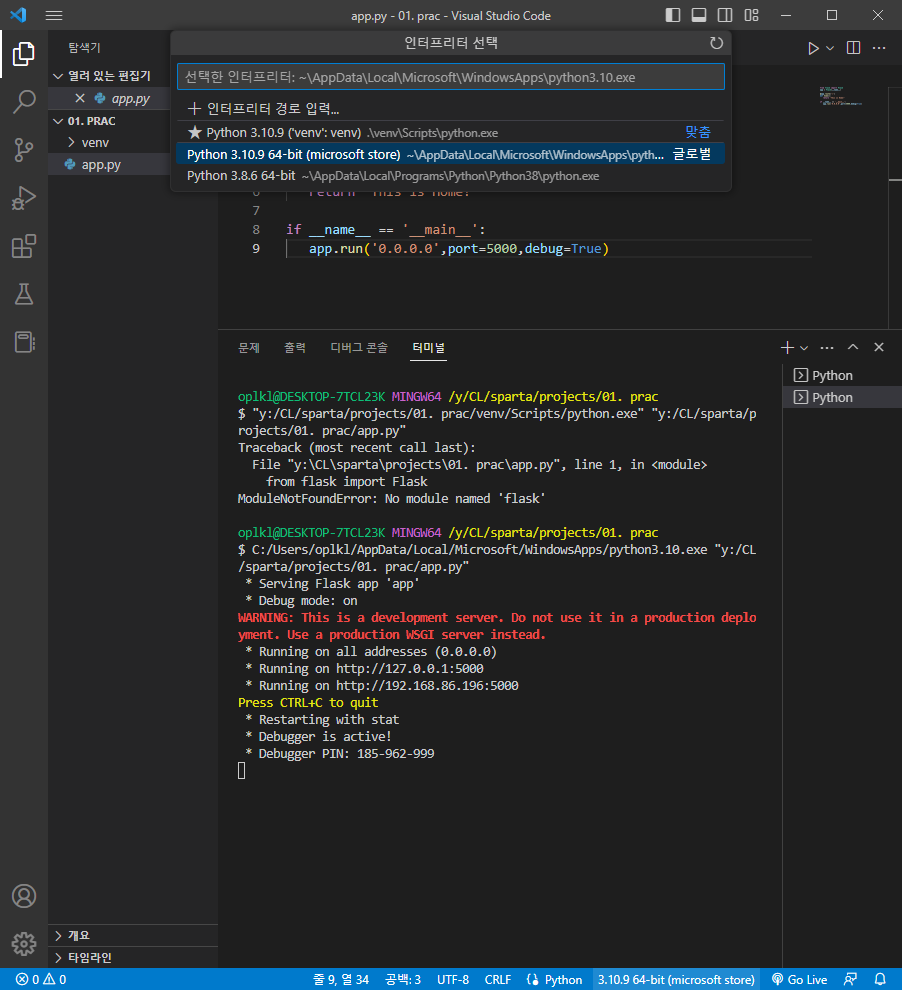The height and width of the screenshot is (990, 902).
Task: Toggle primary side bar layout icon
Action: [x=673, y=15]
